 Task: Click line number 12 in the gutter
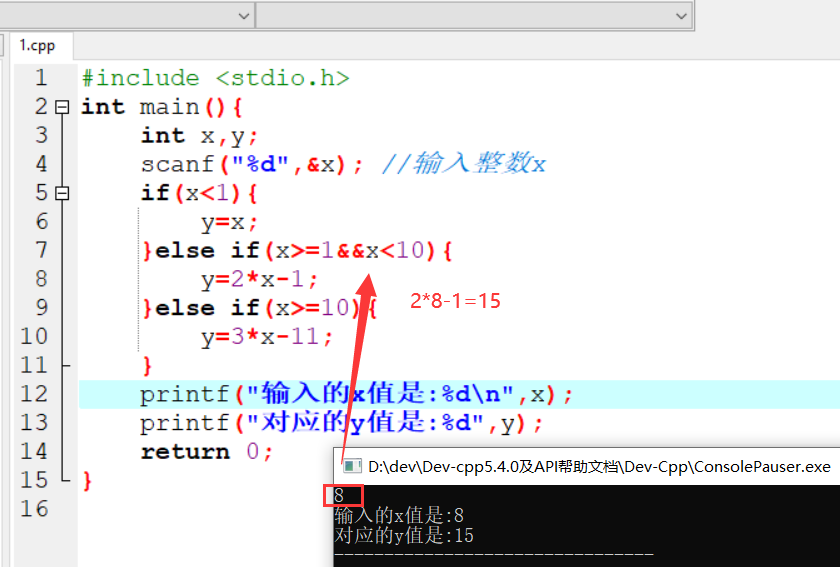click(x=34, y=394)
